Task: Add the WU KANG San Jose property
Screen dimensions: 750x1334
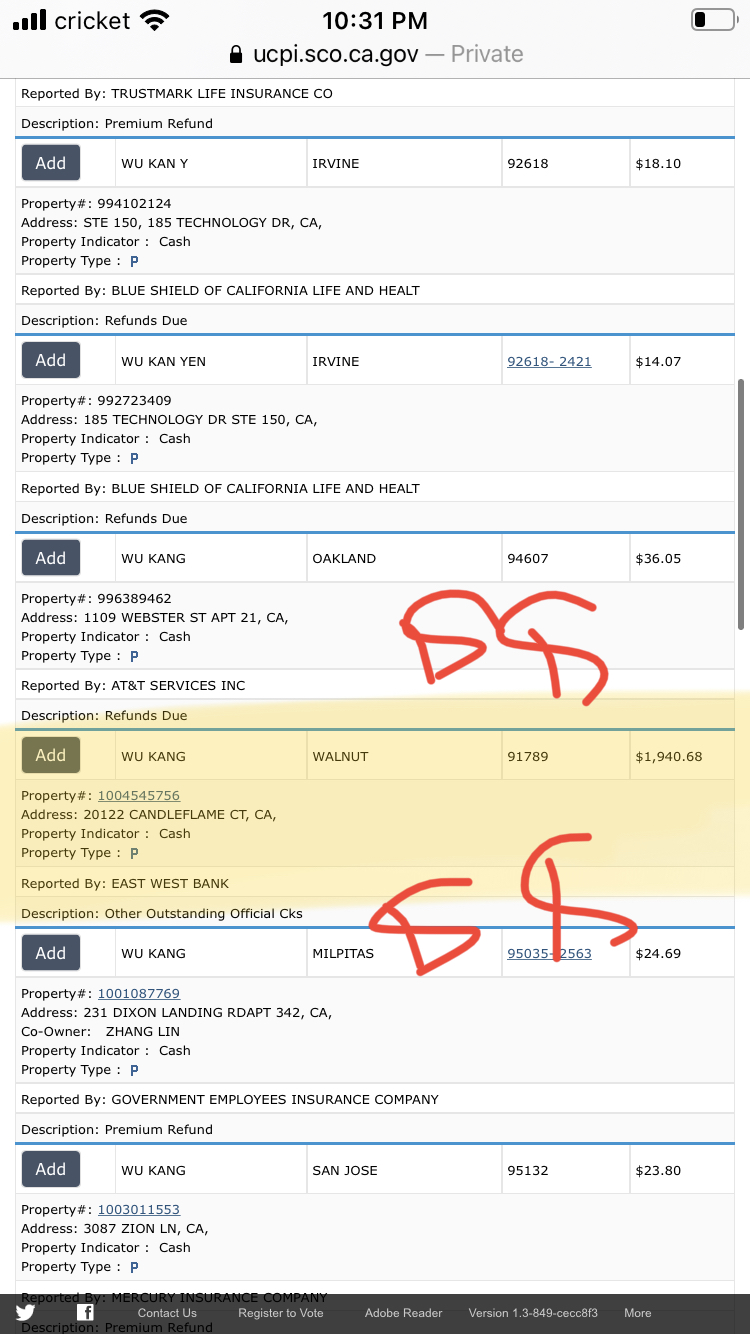Action: (x=51, y=1169)
